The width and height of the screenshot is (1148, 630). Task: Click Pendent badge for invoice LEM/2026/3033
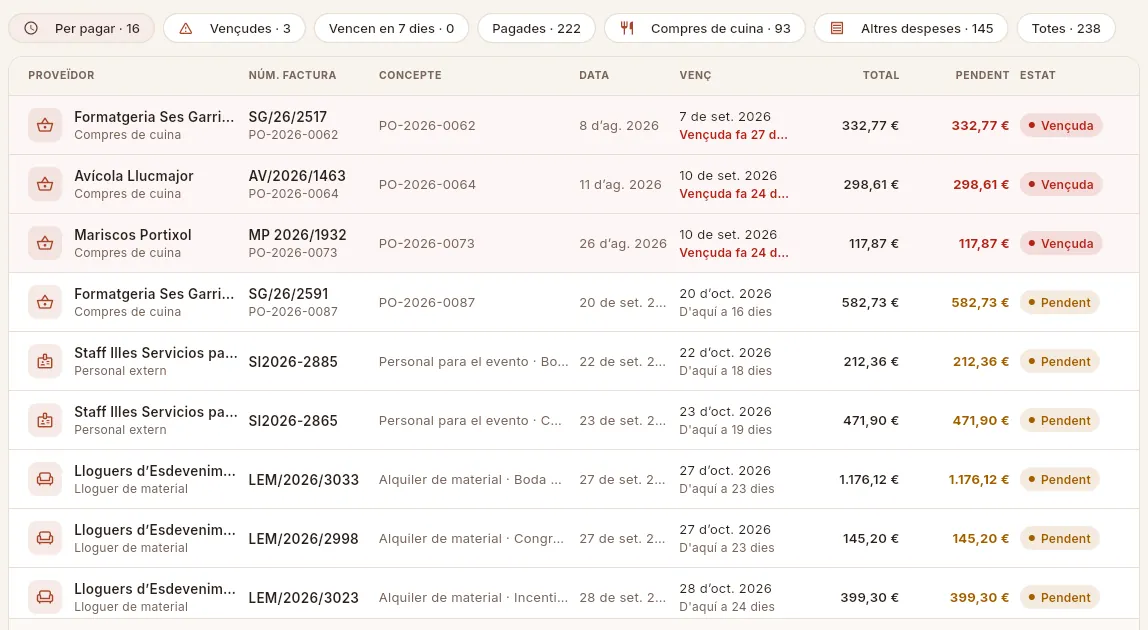[1059, 479]
